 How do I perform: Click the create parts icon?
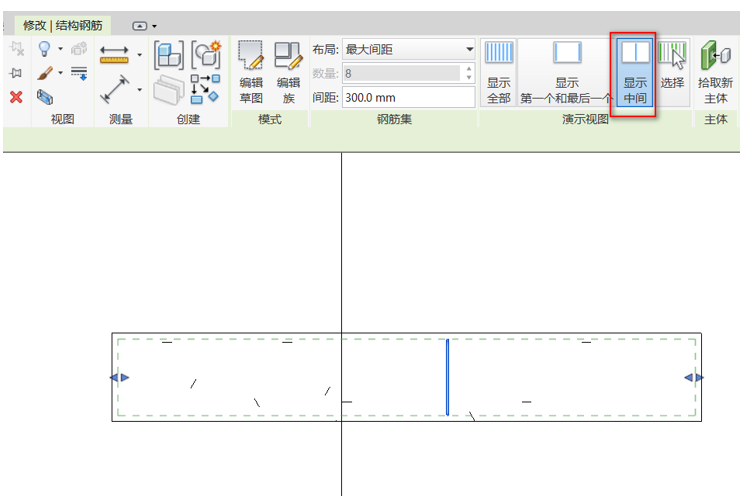pyautogui.click(x=169, y=55)
